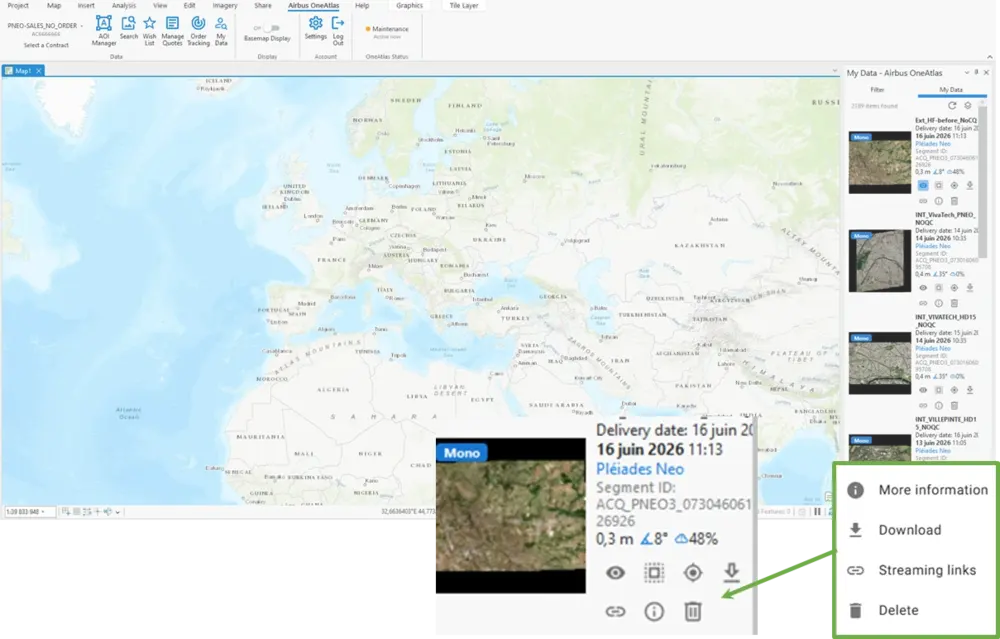
Task: Click the layers icon beside refresh
Action: pyautogui.click(x=967, y=106)
